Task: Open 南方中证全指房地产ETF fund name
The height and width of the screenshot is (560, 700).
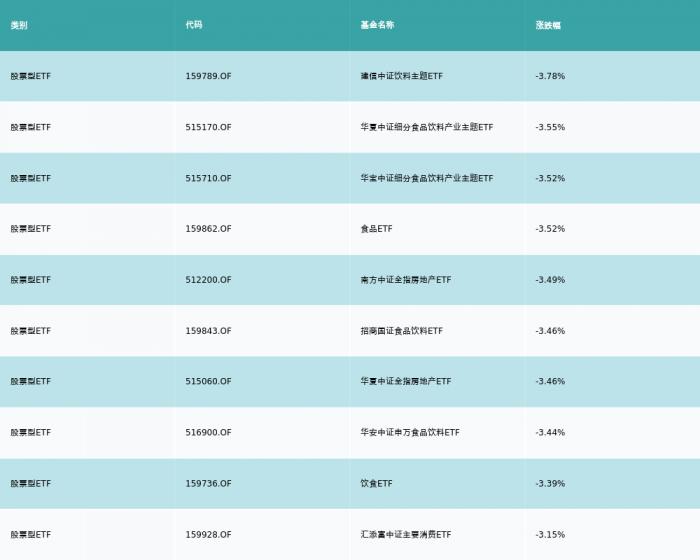Action: pyautogui.click(x=406, y=280)
